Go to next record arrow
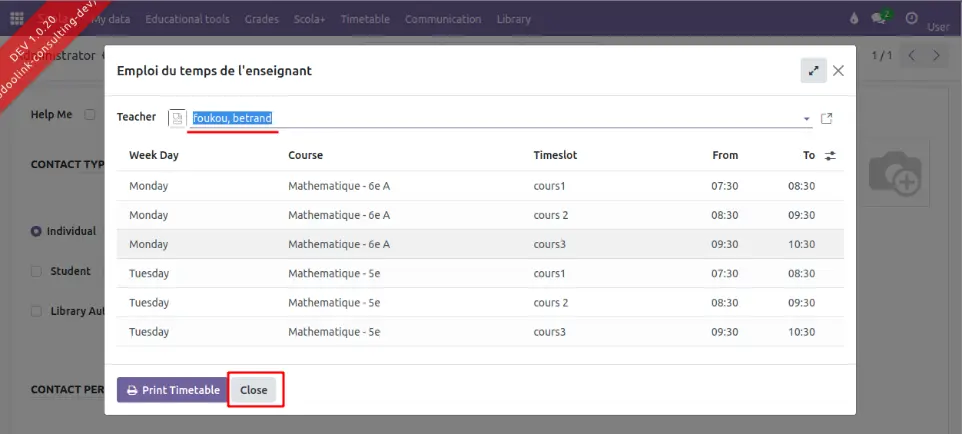Screen dimensions: 962x434 pos(937,56)
